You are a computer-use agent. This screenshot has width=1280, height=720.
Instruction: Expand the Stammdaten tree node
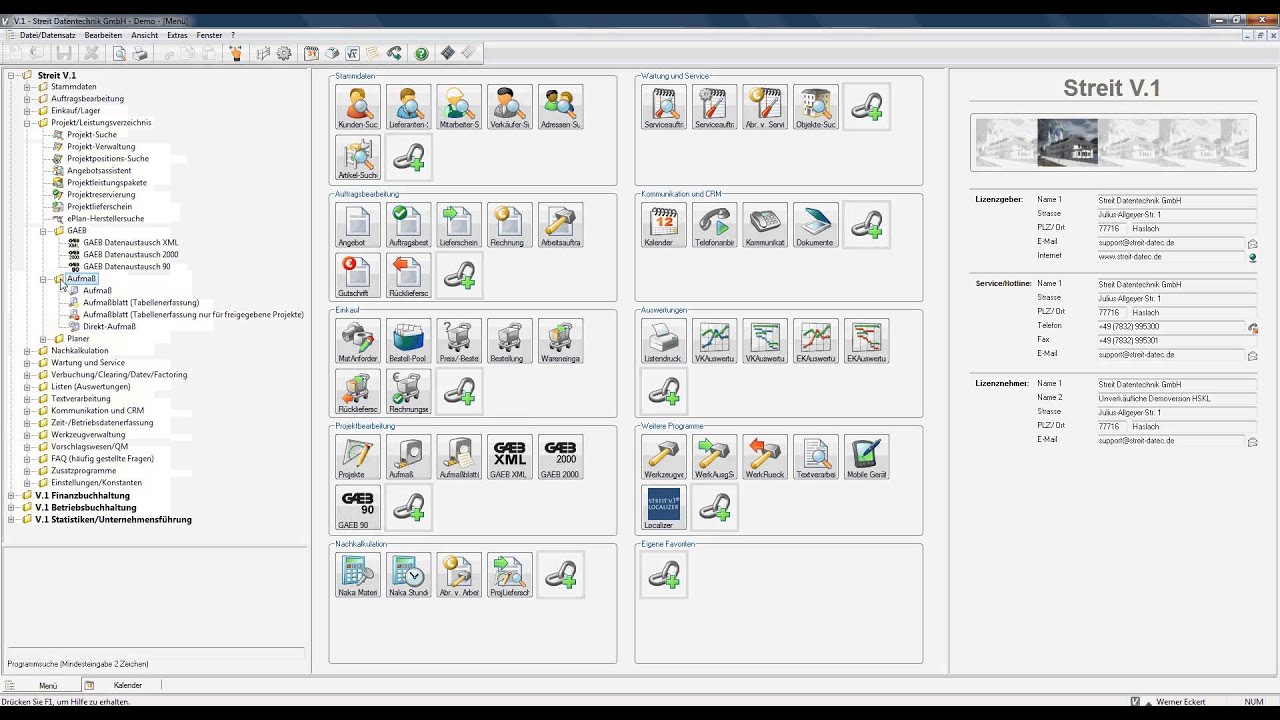pos(28,87)
